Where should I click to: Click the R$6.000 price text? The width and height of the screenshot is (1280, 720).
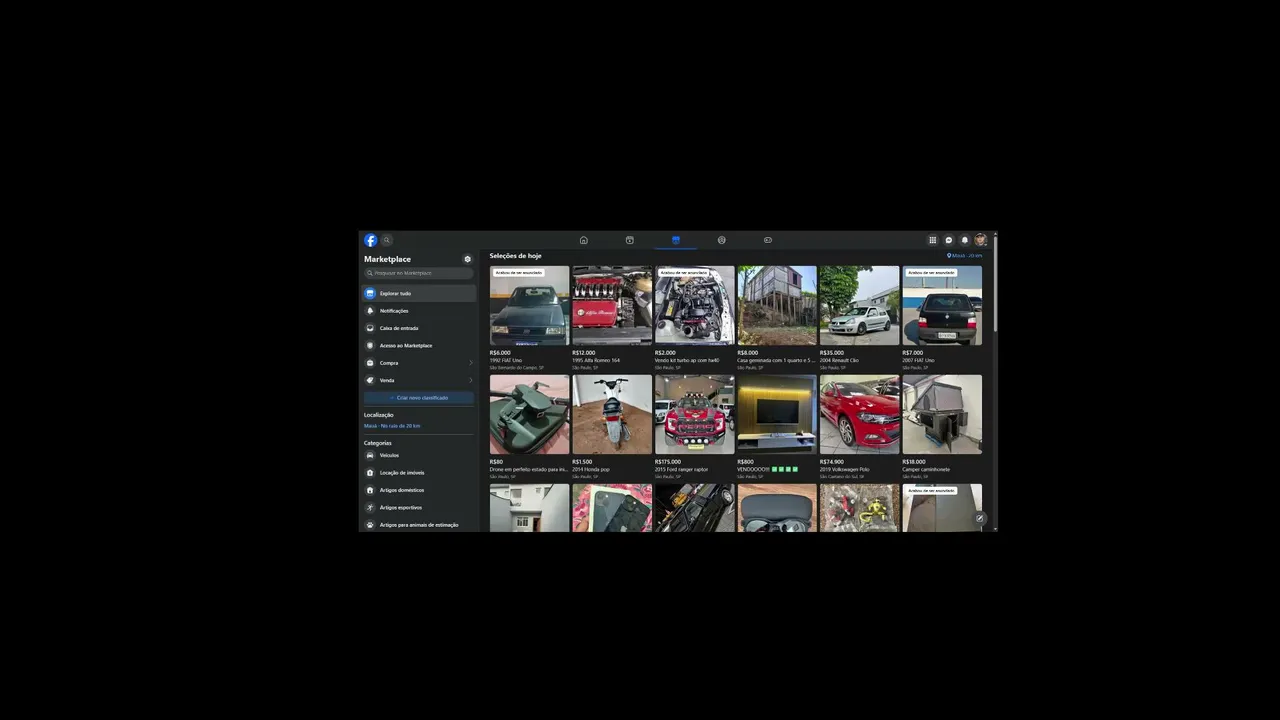[500, 353]
